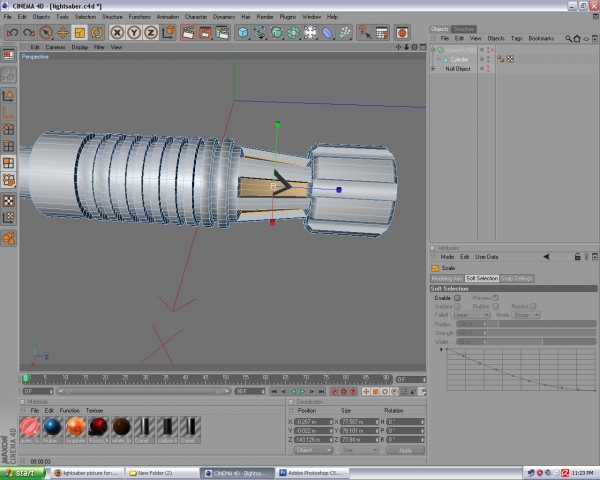This screenshot has height=480, width=600.
Task: Go to end of animation
Action: coord(321,391)
